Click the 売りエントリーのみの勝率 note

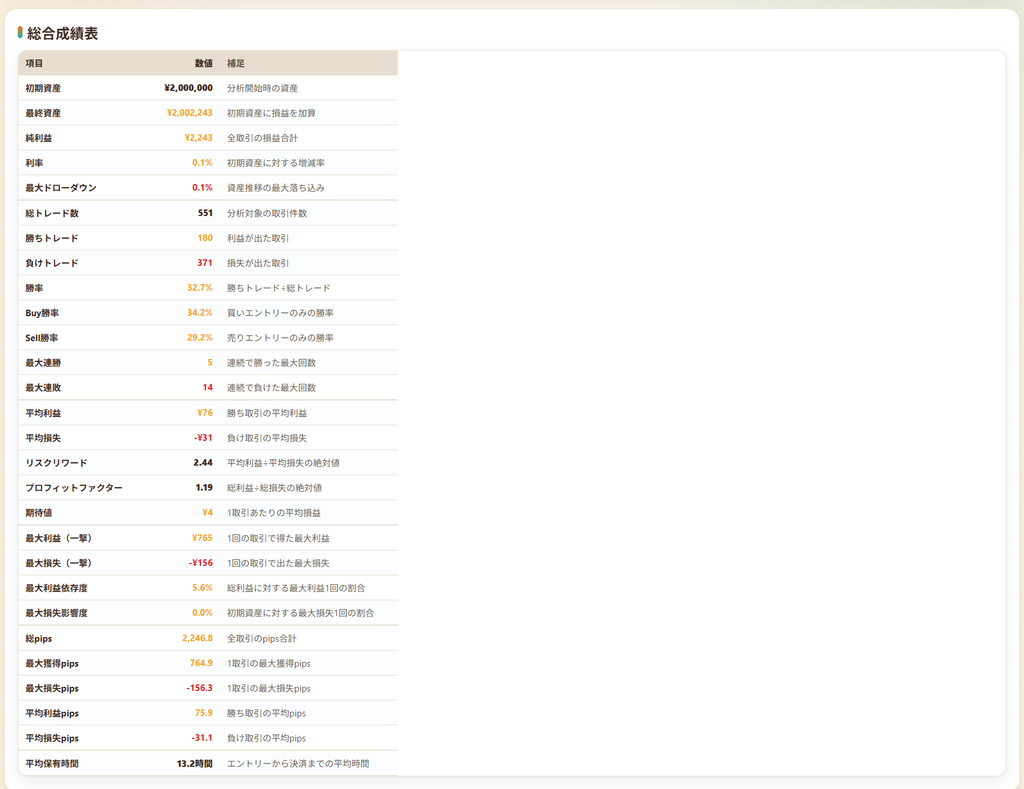tap(280, 338)
